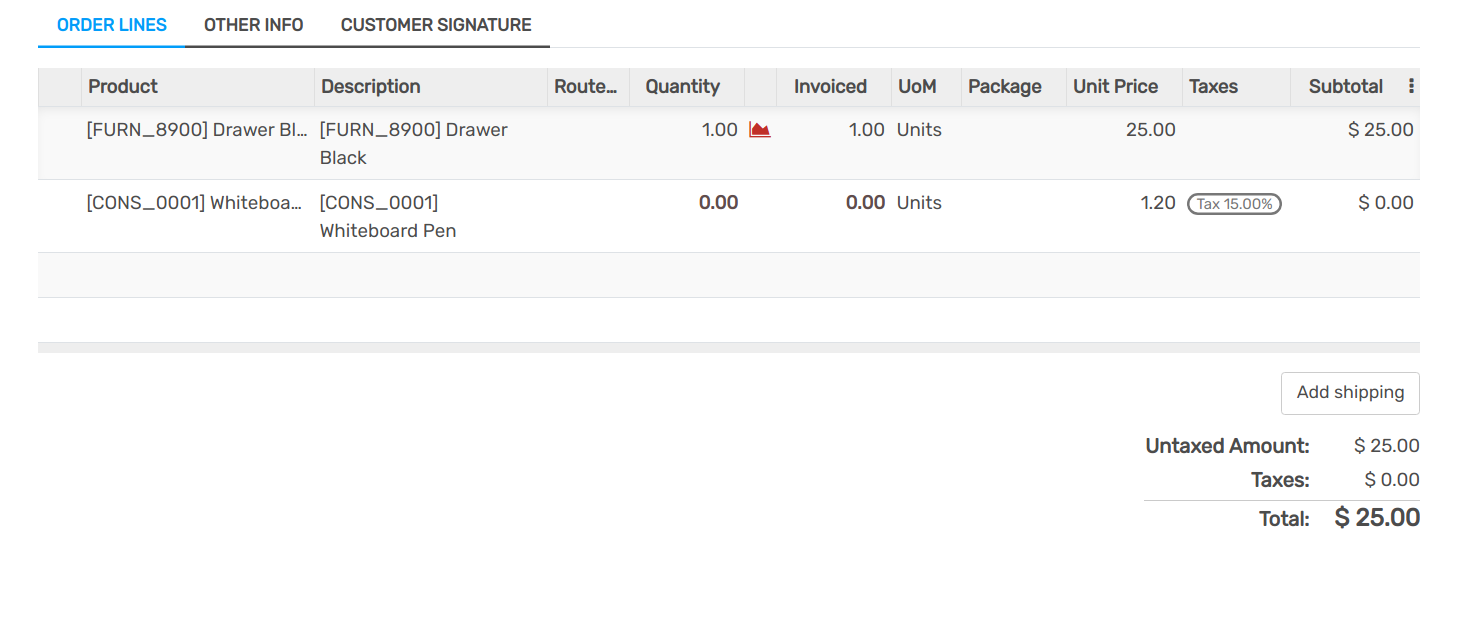Sort by the Quantity column header
This screenshot has width=1459, height=618.
[682, 87]
